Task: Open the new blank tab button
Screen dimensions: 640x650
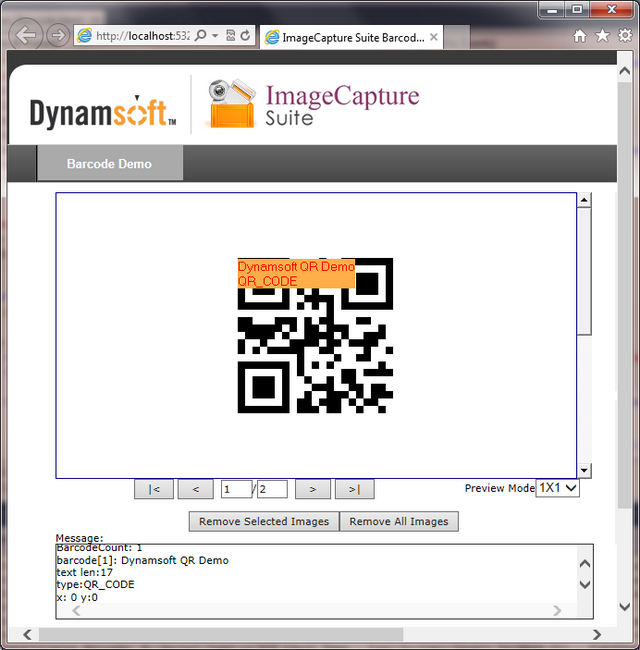Action: click(x=456, y=37)
